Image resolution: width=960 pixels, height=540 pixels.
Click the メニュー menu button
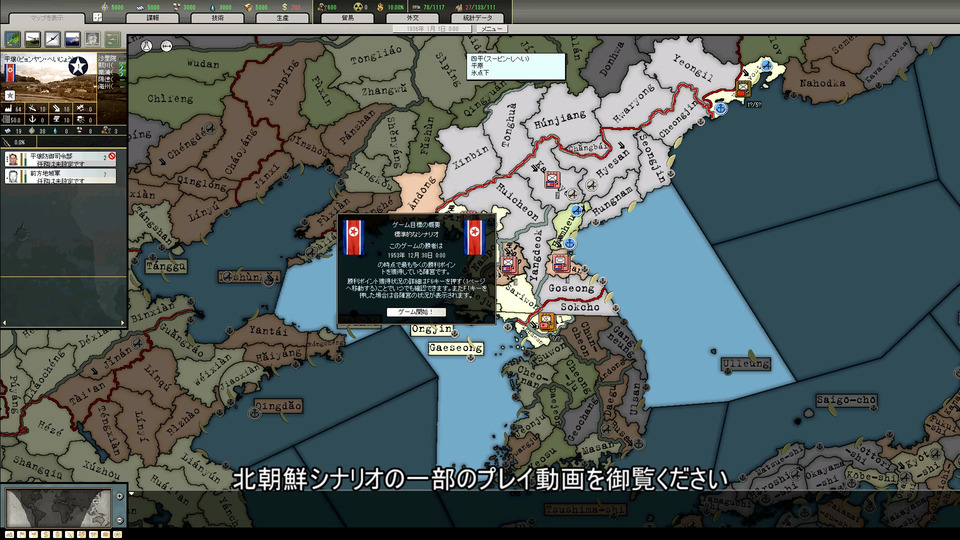click(492, 29)
